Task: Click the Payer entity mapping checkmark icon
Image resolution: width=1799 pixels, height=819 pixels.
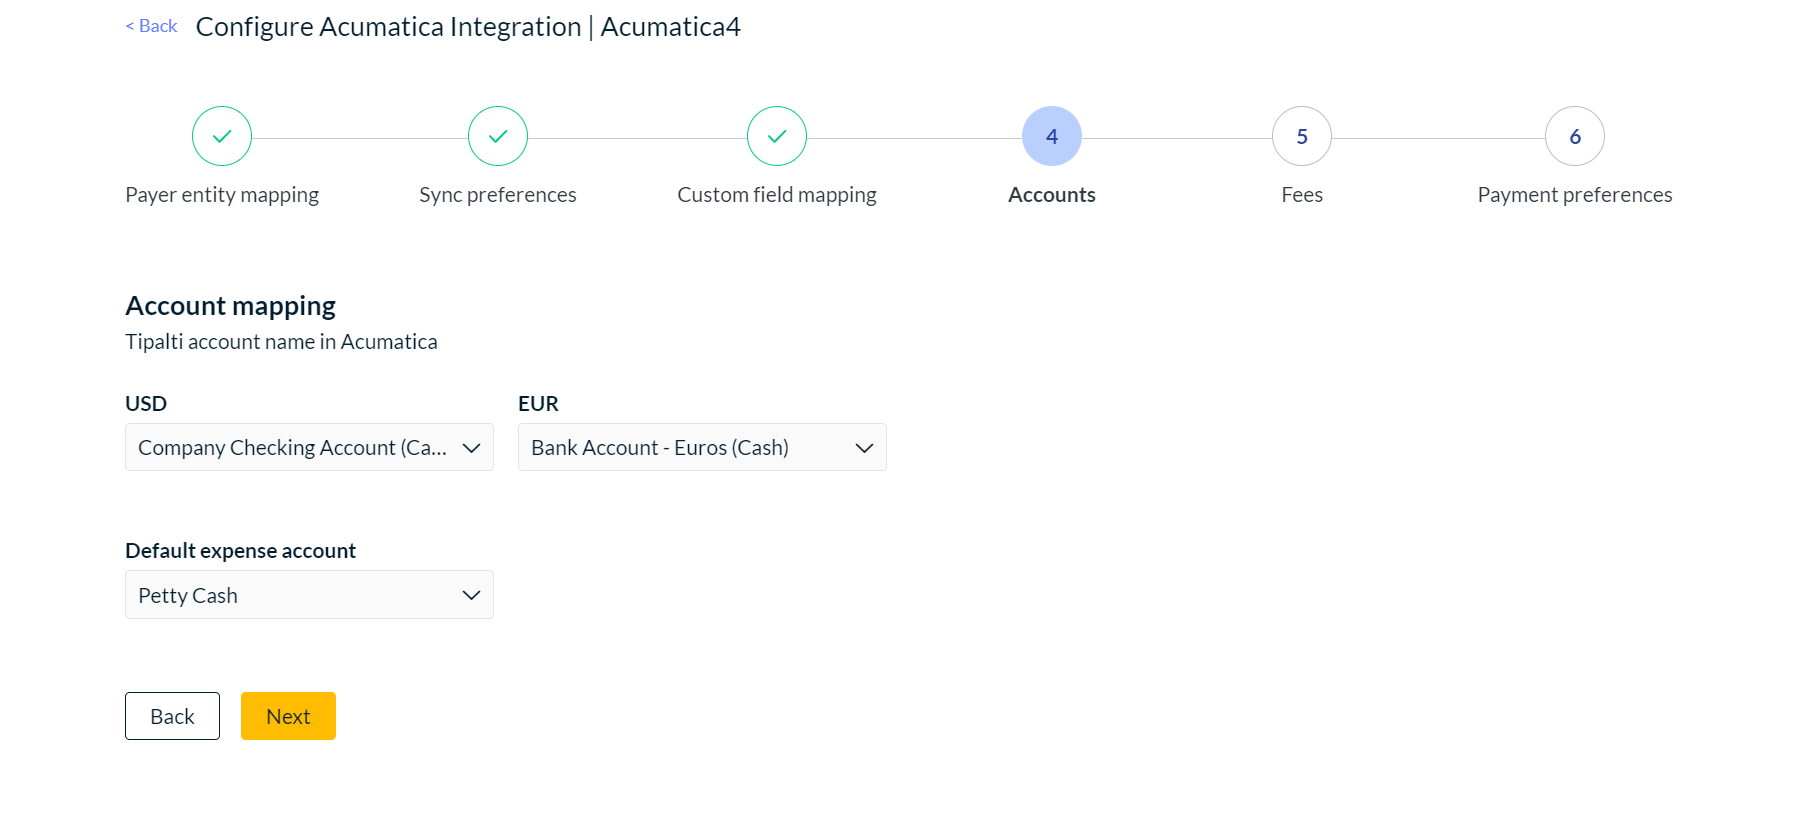Action: tap(221, 136)
